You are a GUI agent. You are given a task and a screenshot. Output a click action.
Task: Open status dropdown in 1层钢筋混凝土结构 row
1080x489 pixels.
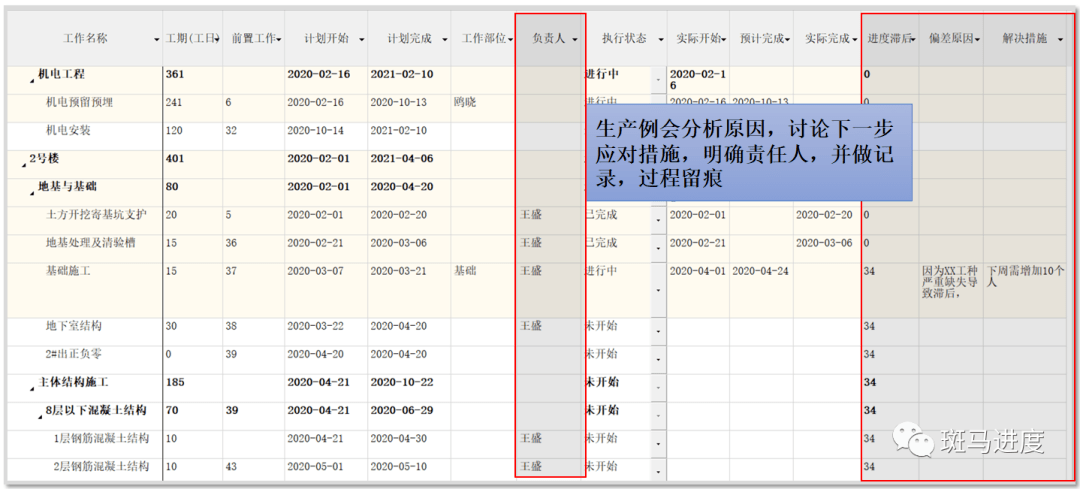coord(658,445)
